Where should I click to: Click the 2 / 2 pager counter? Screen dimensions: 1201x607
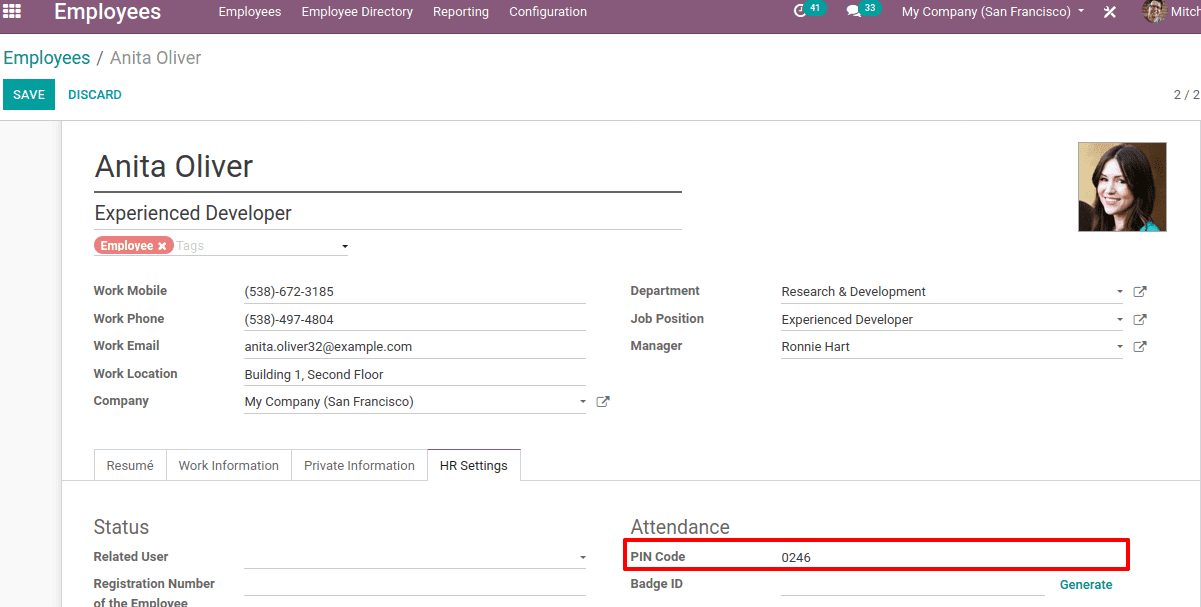click(x=1186, y=95)
